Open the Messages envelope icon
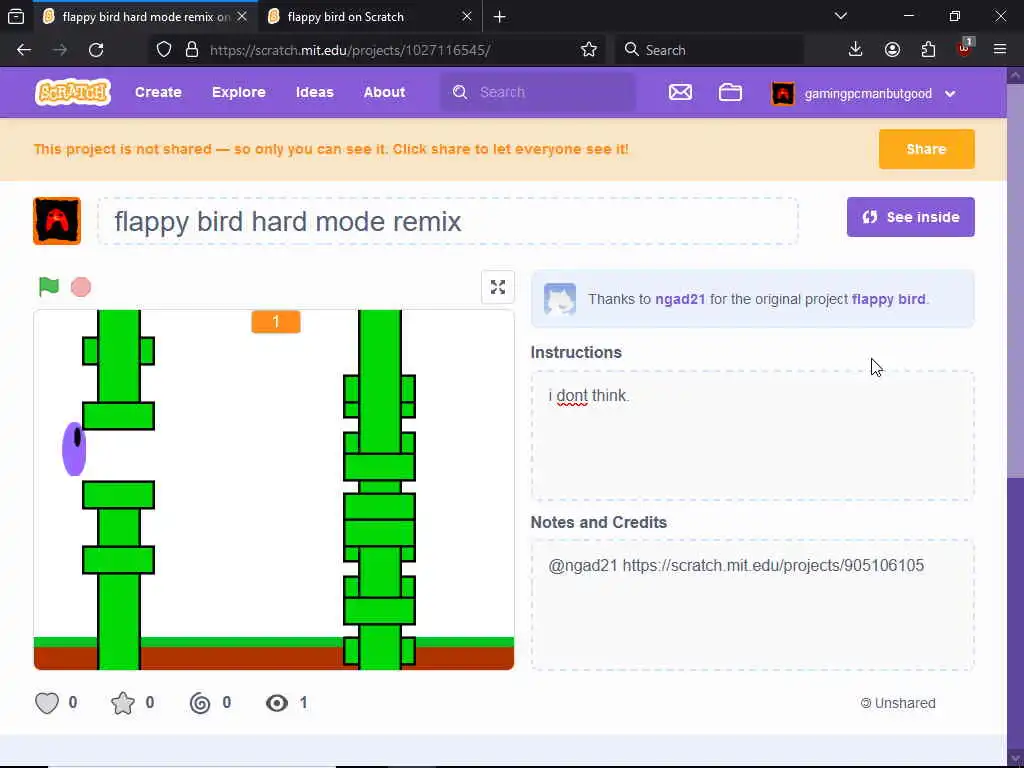The image size is (1024, 768). pyautogui.click(x=680, y=92)
